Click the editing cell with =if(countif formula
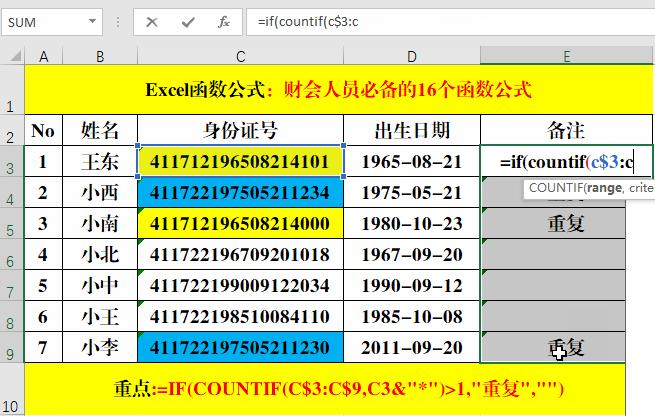This screenshot has height=416, width=655. tap(566, 161)
